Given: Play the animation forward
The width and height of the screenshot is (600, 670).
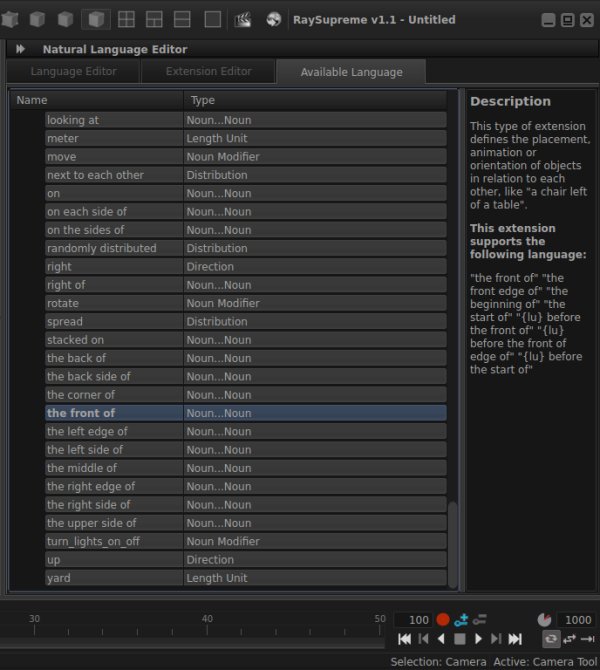Looking at the screenshot, I should tap(478, 639).
